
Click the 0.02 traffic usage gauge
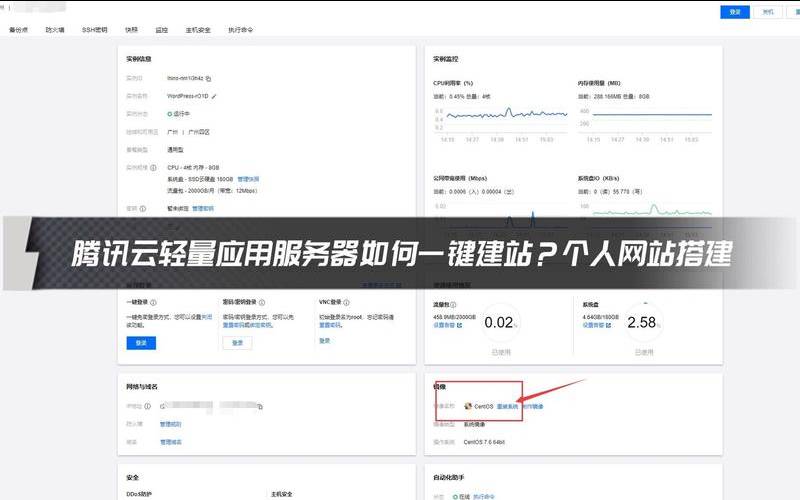coord(501,322)
